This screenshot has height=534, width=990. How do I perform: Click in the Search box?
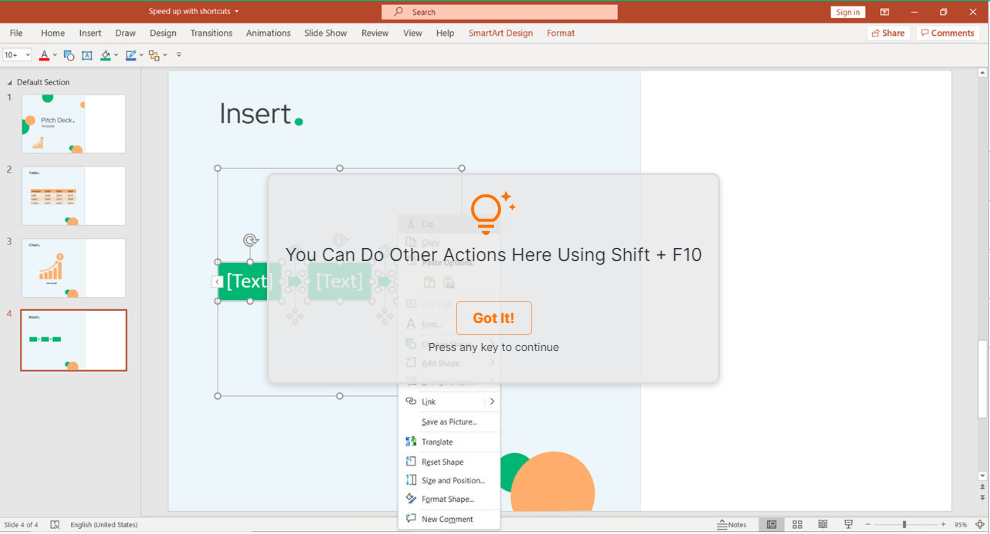[499, 12]
